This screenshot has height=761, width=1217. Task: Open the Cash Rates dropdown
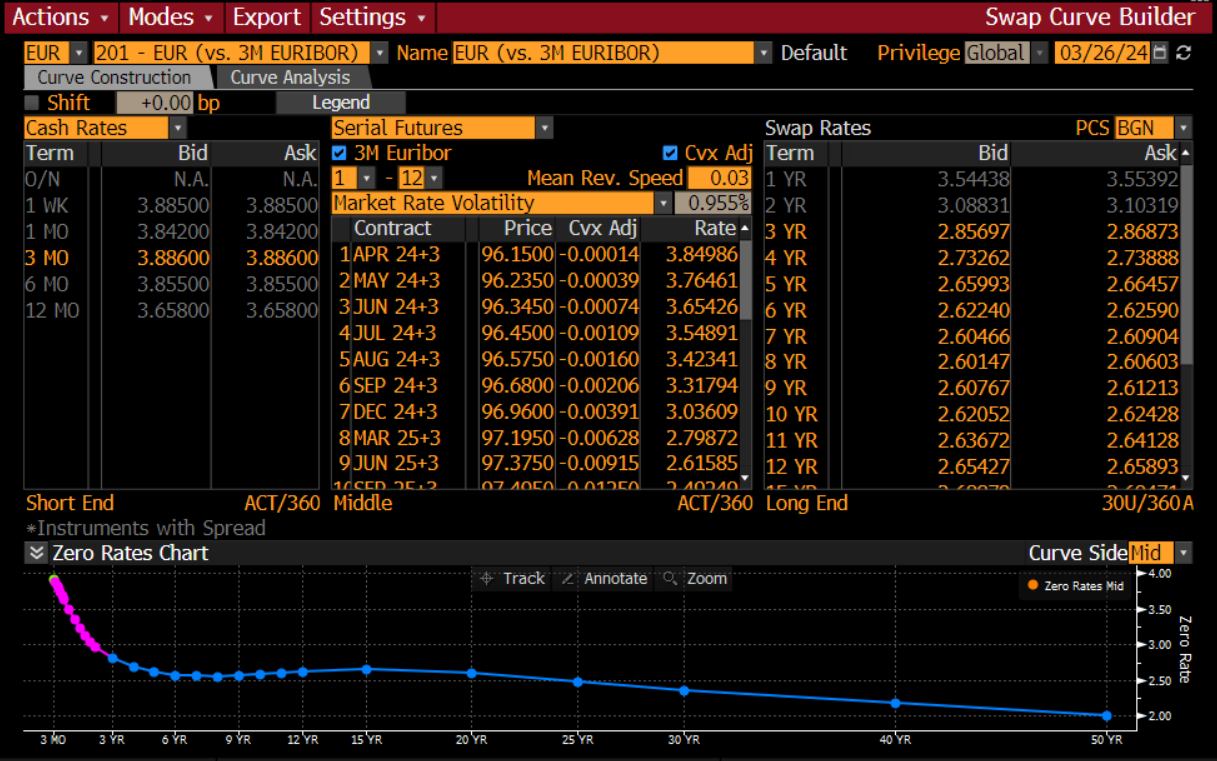tap(178, 128)
